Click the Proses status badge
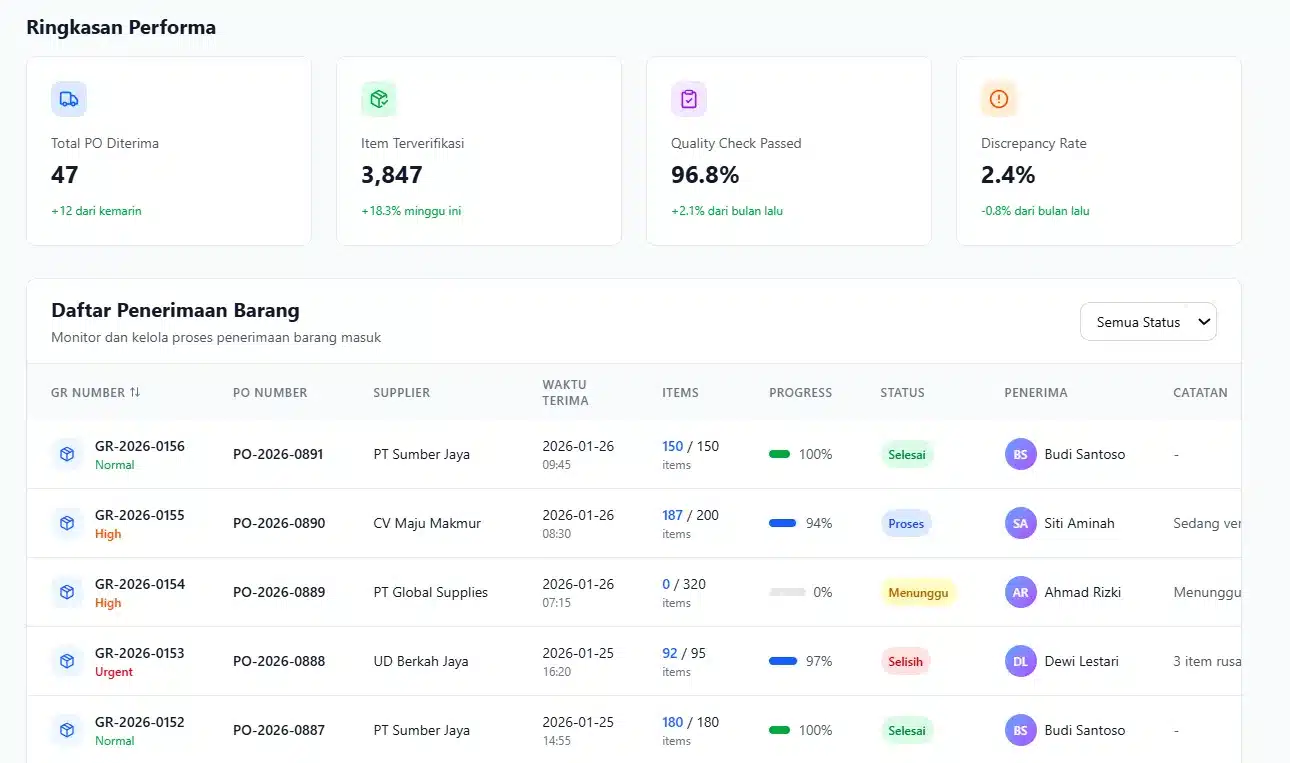Image resolution: width=1290 pixels, height=763 pixels. pos(906,523)
